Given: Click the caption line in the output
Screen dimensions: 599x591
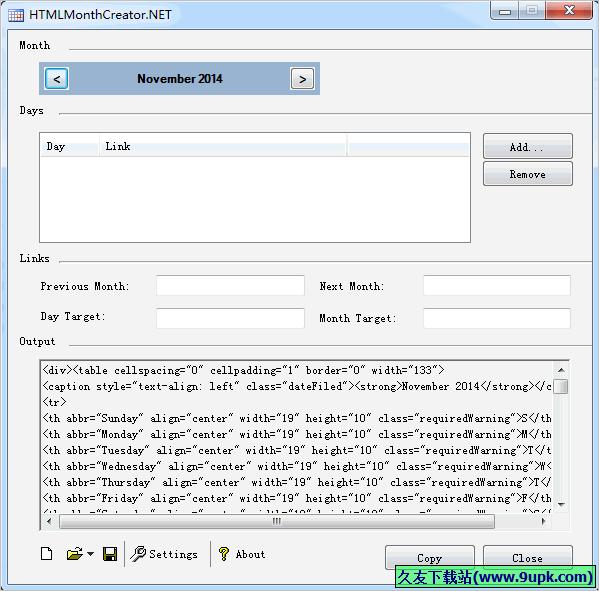Looking at the screenshot, I should (297, 386).
